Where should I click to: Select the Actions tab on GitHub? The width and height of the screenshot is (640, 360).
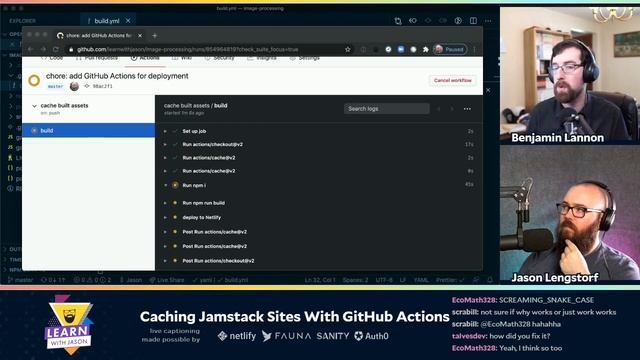click(x=145, y=58)
